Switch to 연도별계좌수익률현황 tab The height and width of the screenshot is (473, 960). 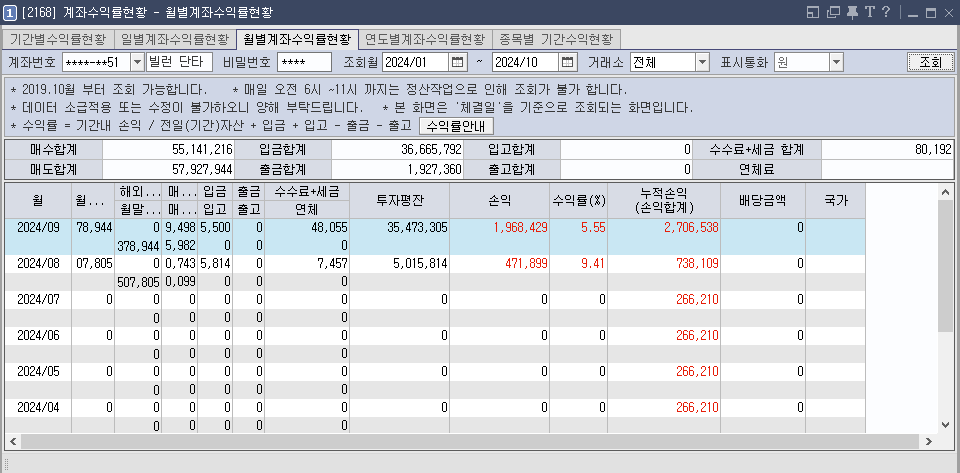[425, 39]
